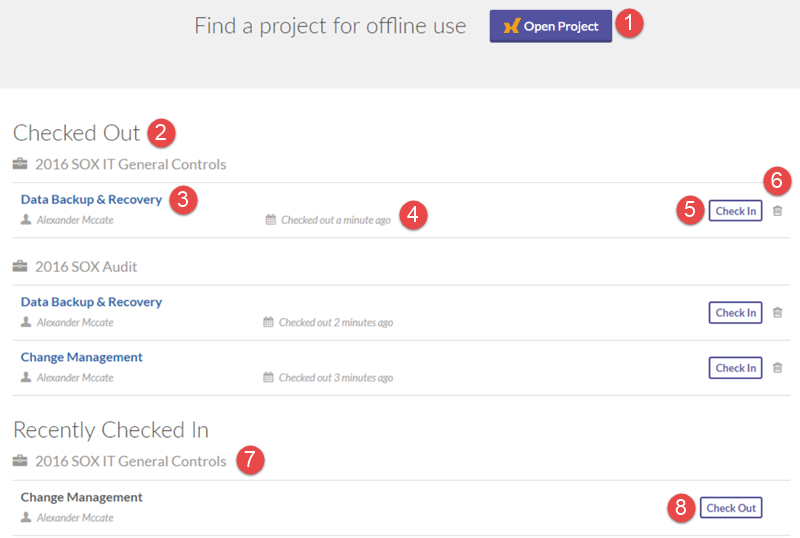800x538 pixels.
Task: Click the 'Checked out 3 minutes ago' timestamp
Action: click(335, 378)
